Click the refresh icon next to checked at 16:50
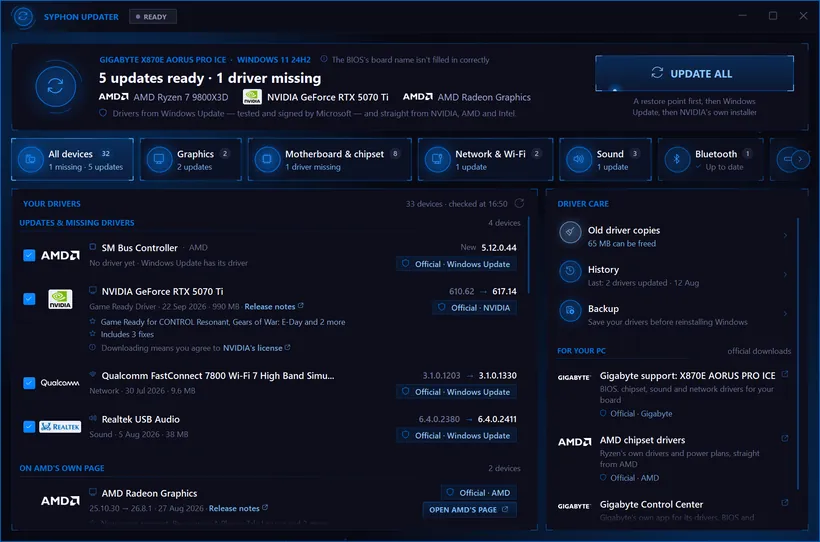Screen dimensions: 820x542 coord(519,203)
